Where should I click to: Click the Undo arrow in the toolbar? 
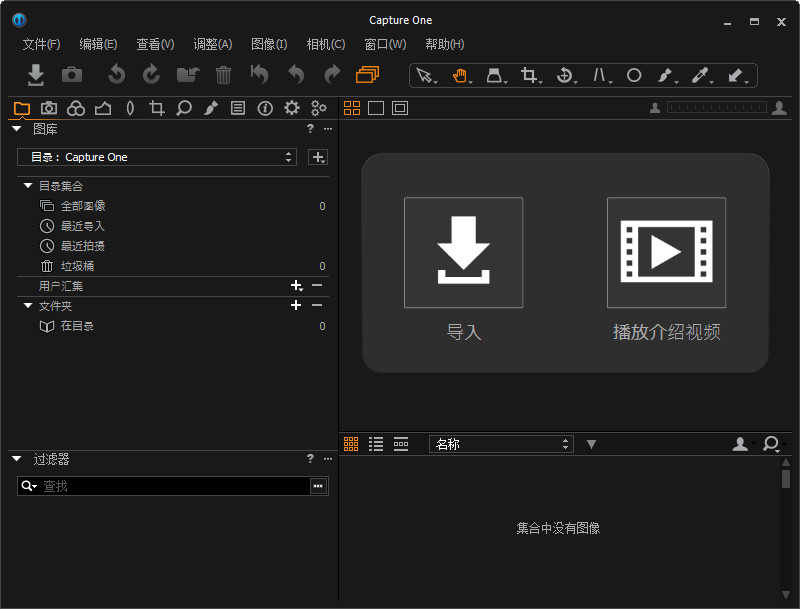[x=296, y=75]
